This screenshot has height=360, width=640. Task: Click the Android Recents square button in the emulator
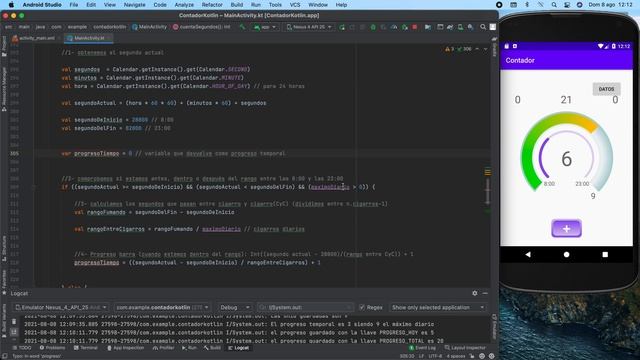pos(605,254)
